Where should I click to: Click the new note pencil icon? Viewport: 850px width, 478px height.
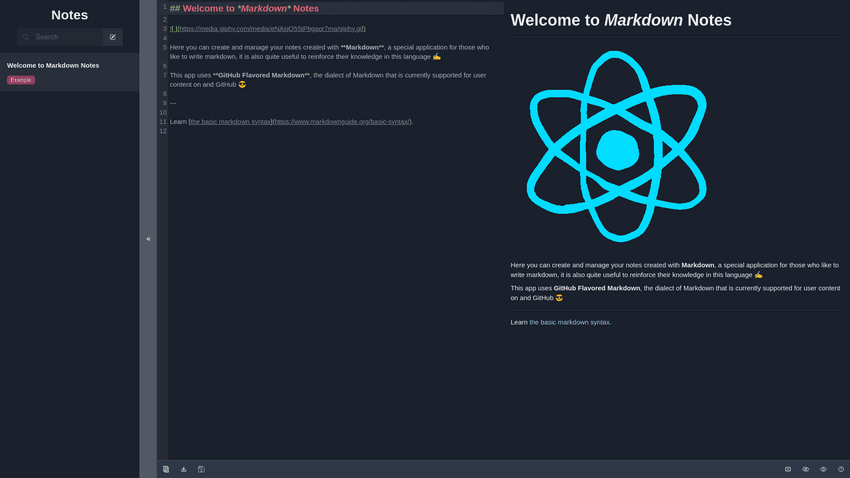coord(112,37)
